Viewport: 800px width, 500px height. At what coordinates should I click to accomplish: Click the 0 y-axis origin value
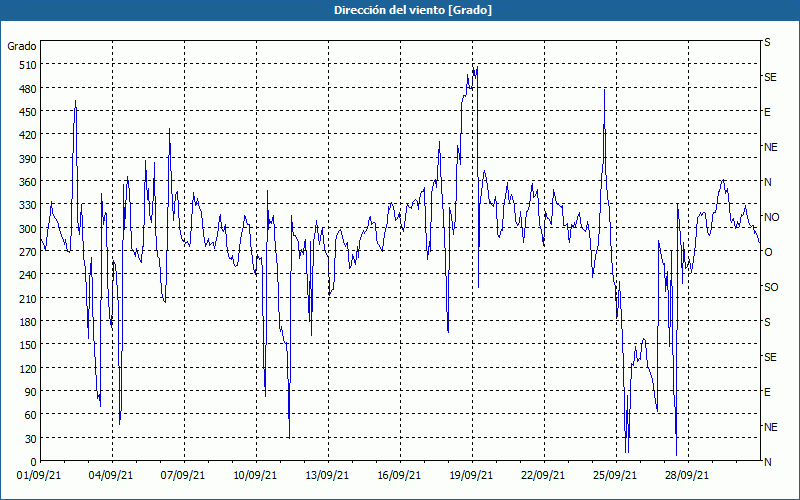(x=33, y=462)
